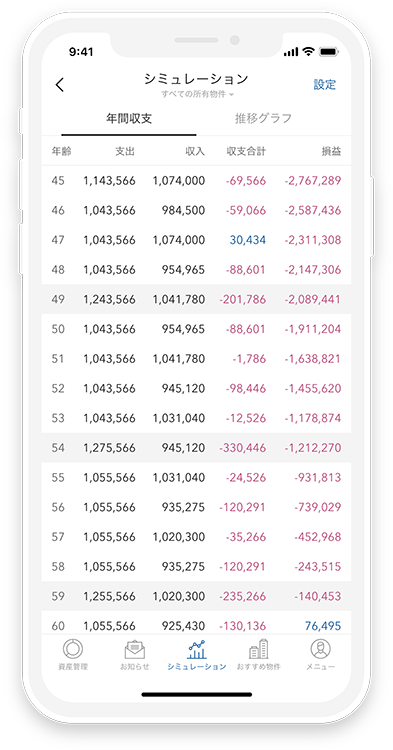The height and width of the screenshot is (750, 393).
Task: Select the age 49 highlighted row
Action: pyautogui.click(x=196, y=299)
